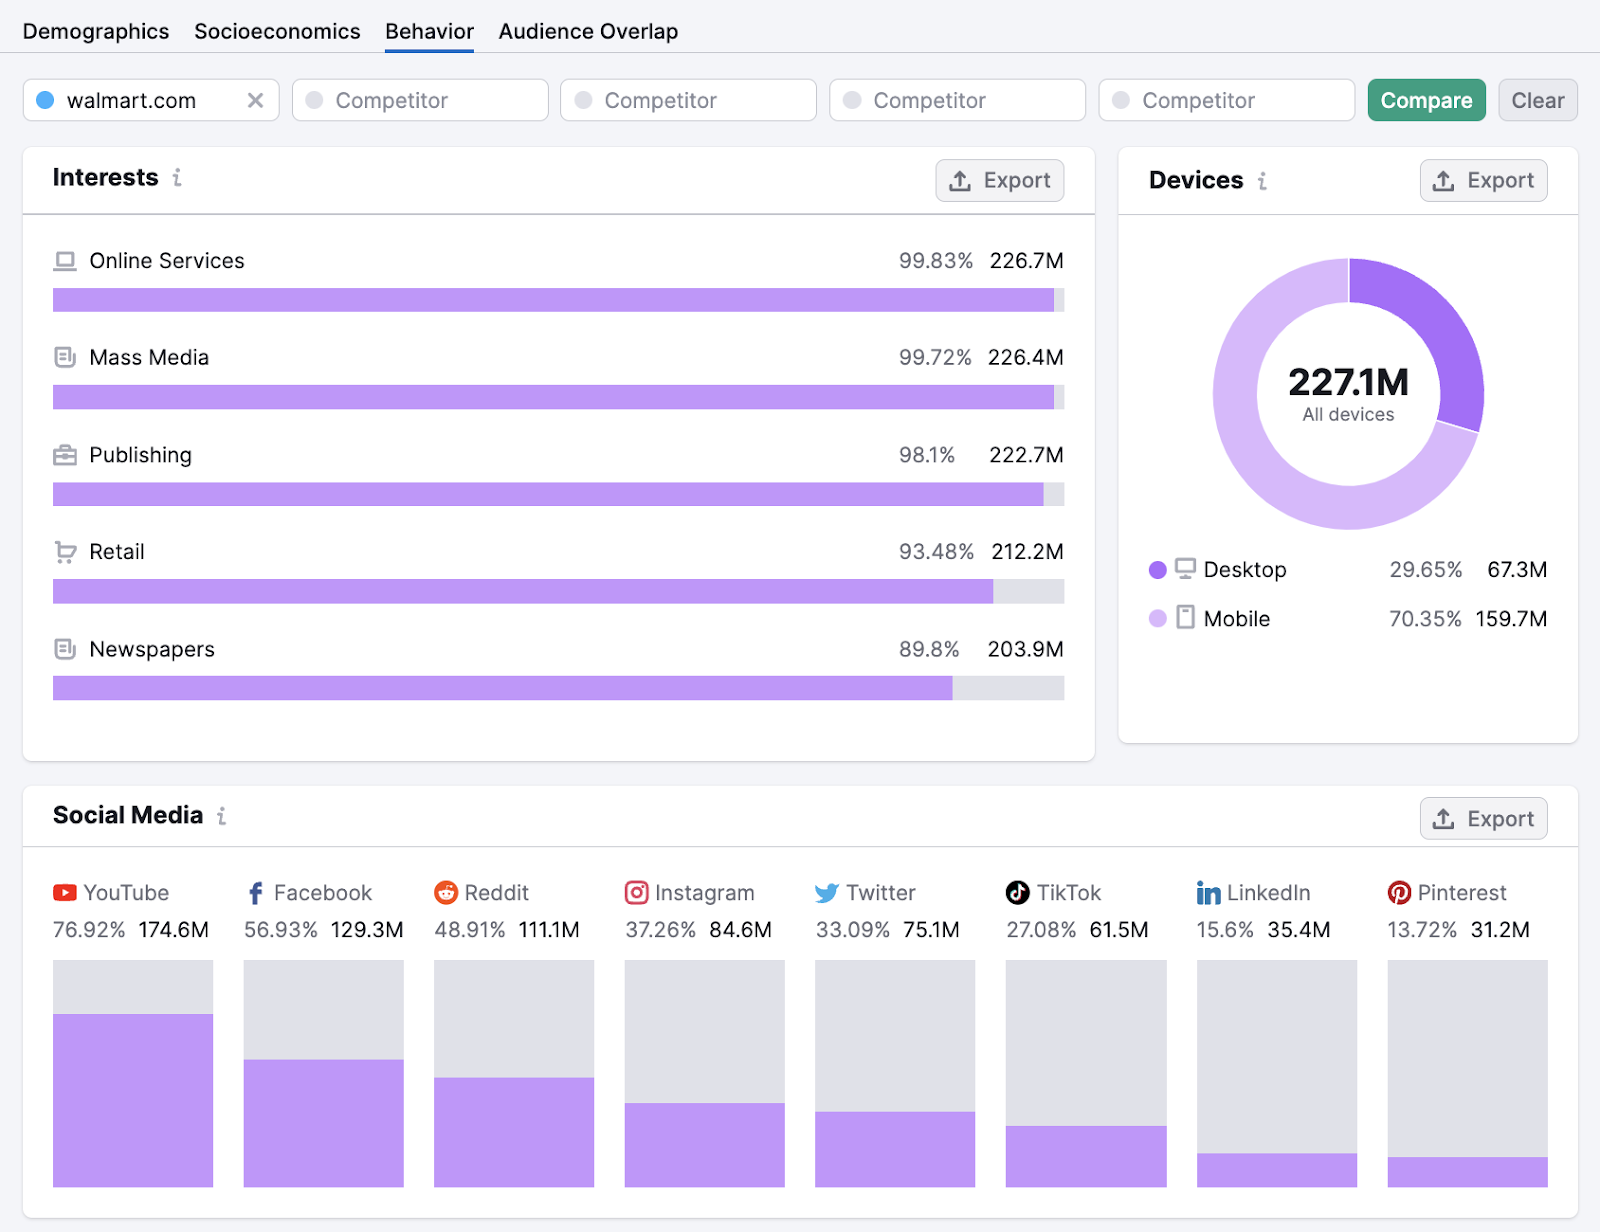Viewport: 1600px width, 1232px height.
Task: Click the Mass Media progress bar
Action: coord(558,397)
